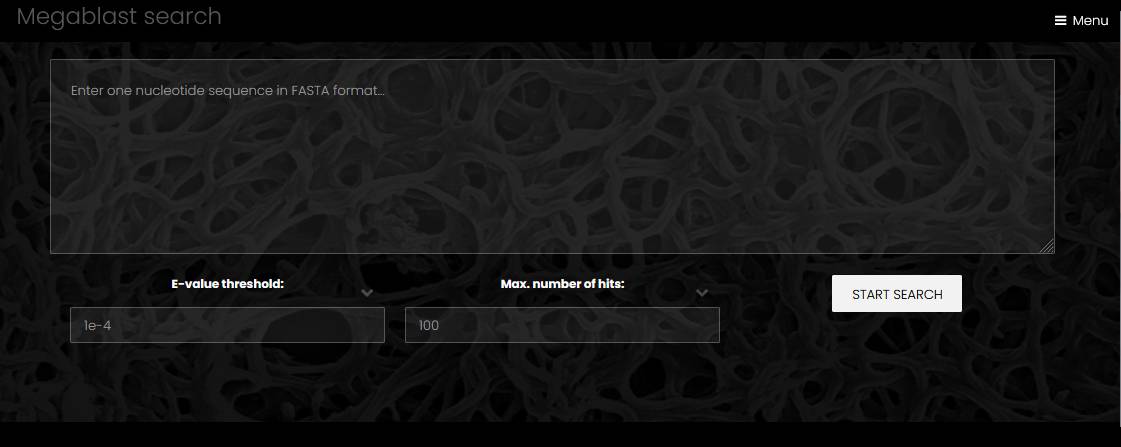Launch the megablast query with START SEARCH

point(897,294)
